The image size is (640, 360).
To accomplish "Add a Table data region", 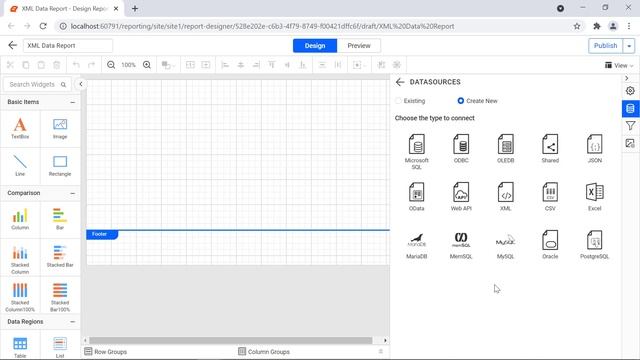I will (x=20, y=347).
